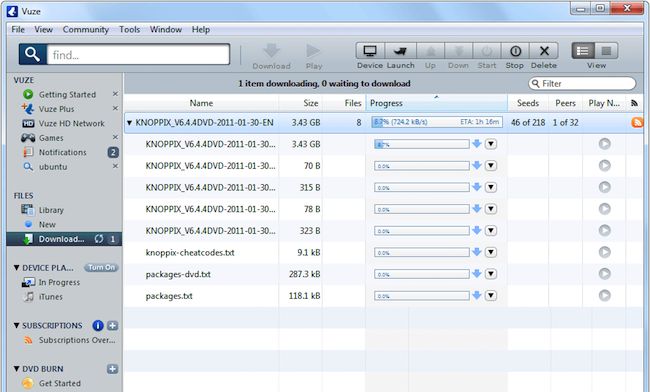Select the Downloading sidebar entry
Screen dimensions: 650x392
pyautogui.click(x=64, y=239)
